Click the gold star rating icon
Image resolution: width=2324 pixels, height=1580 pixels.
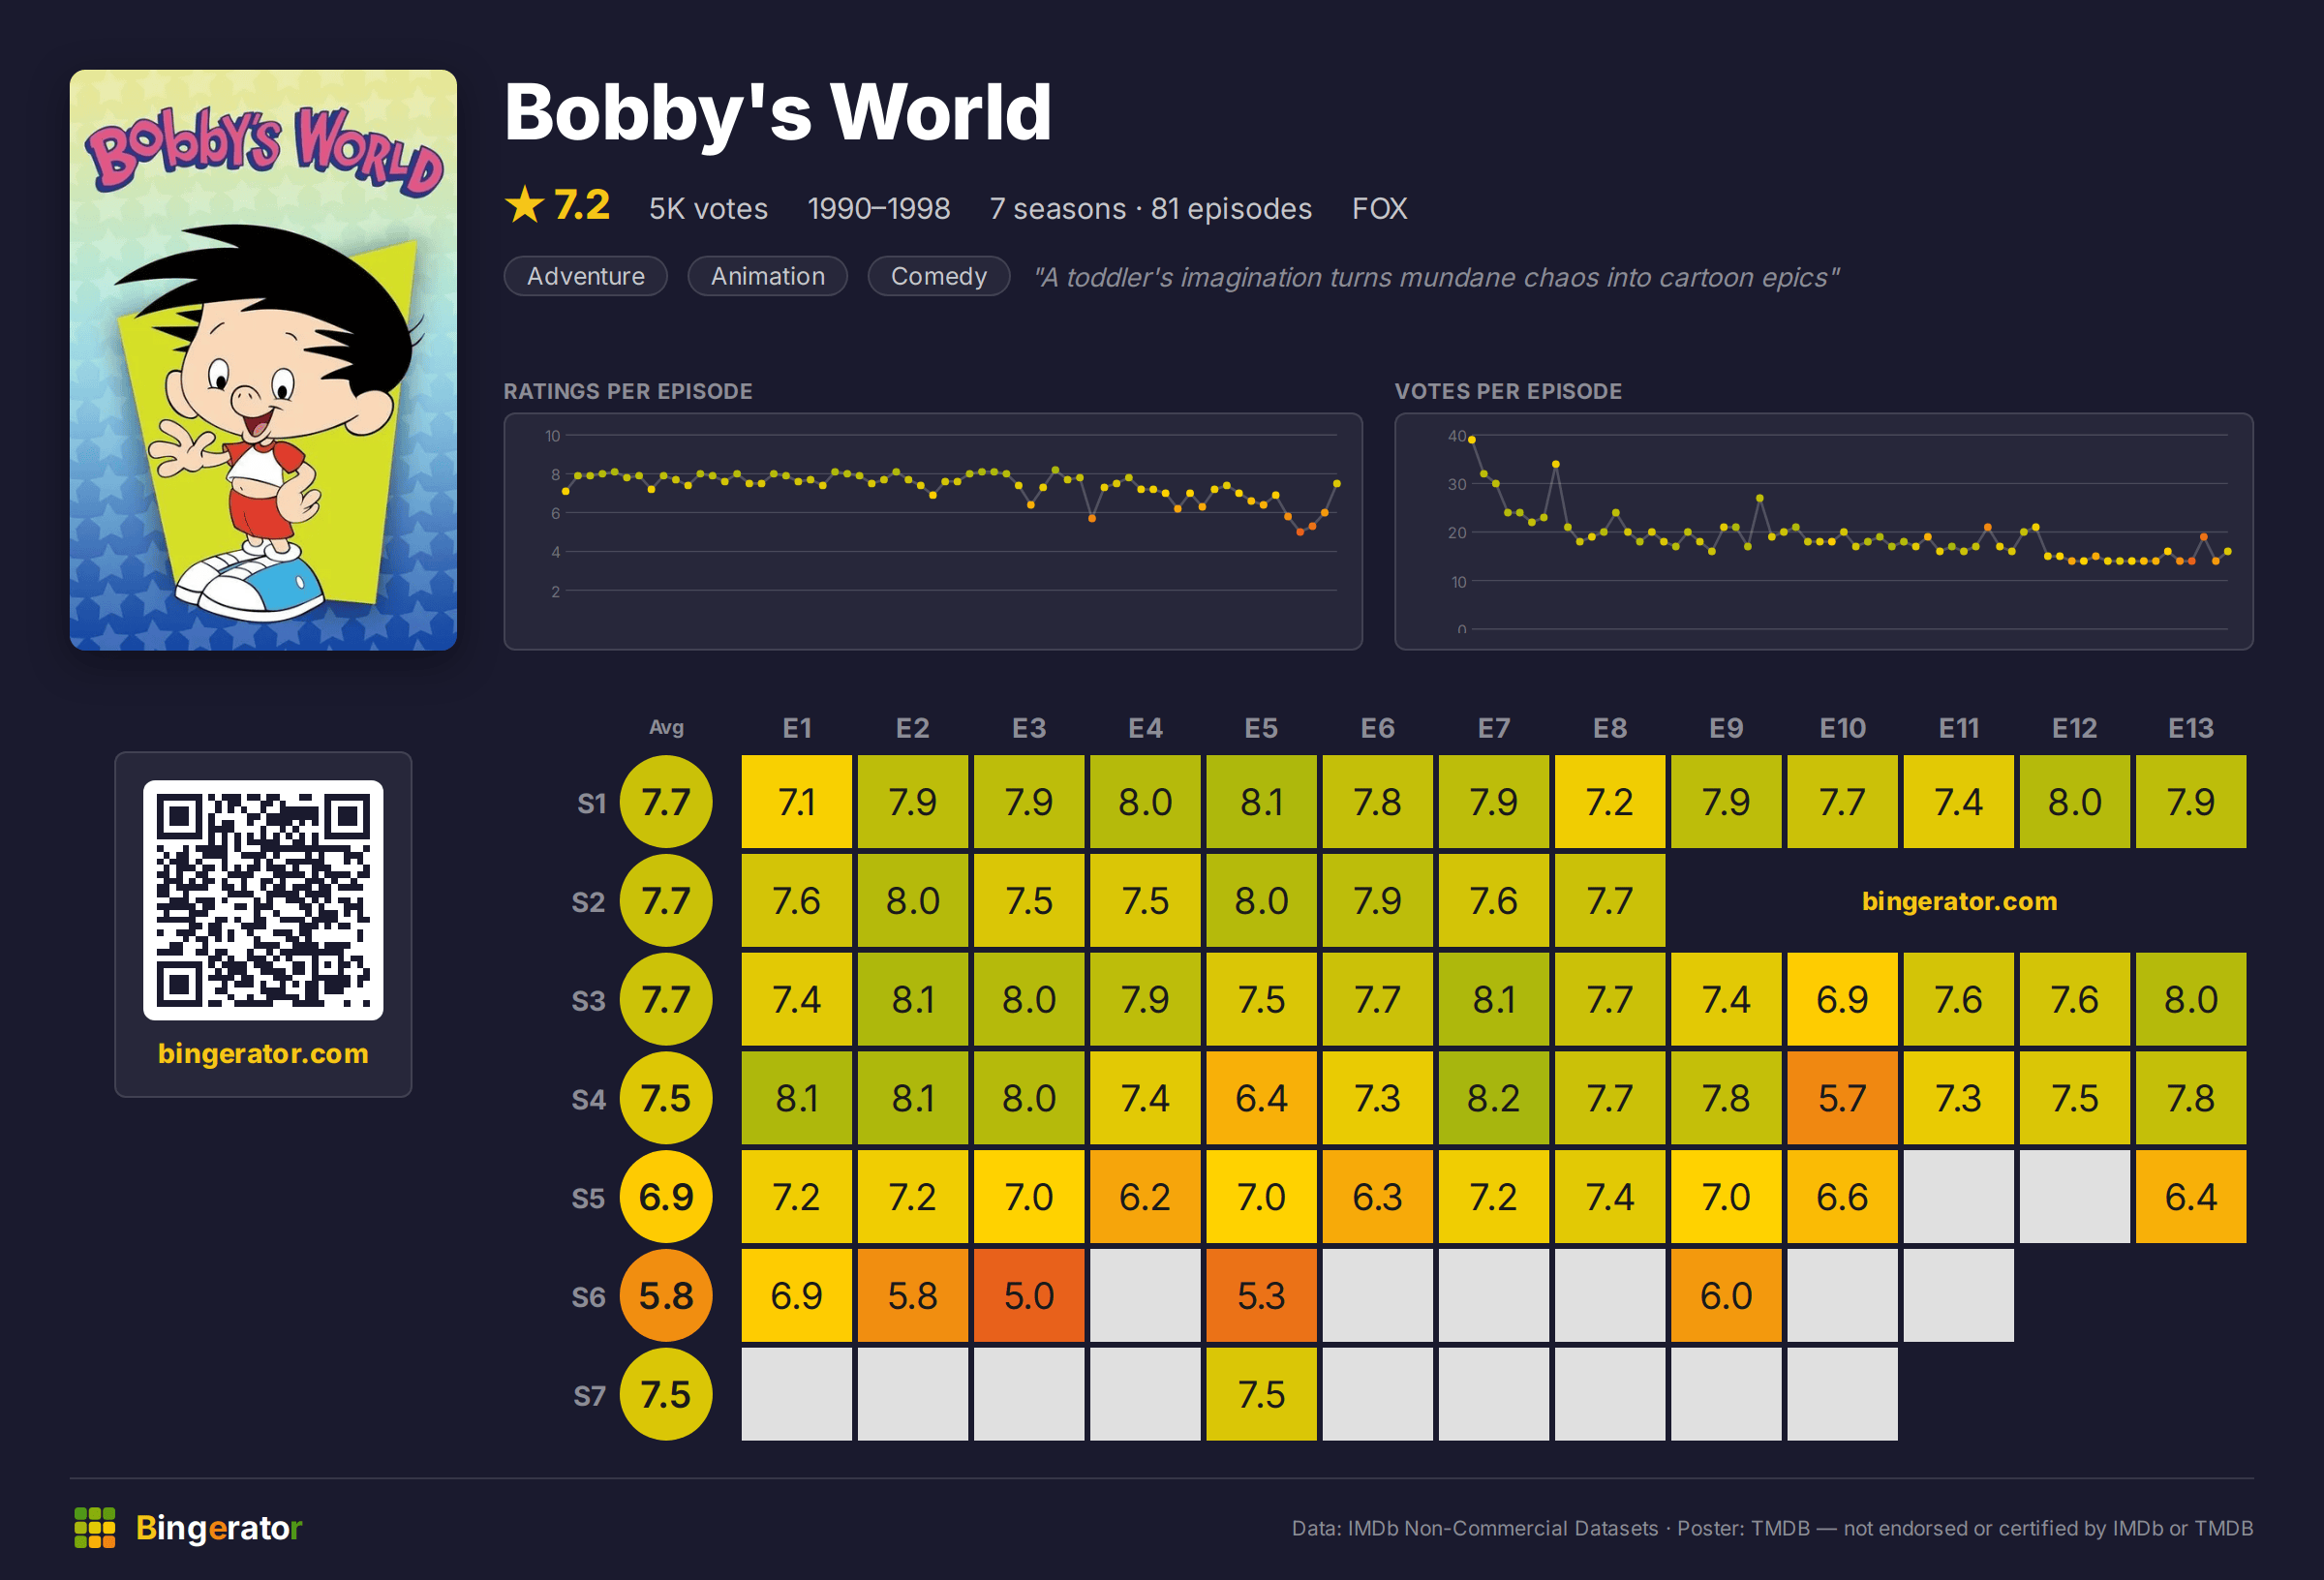[x=524, y=206]
